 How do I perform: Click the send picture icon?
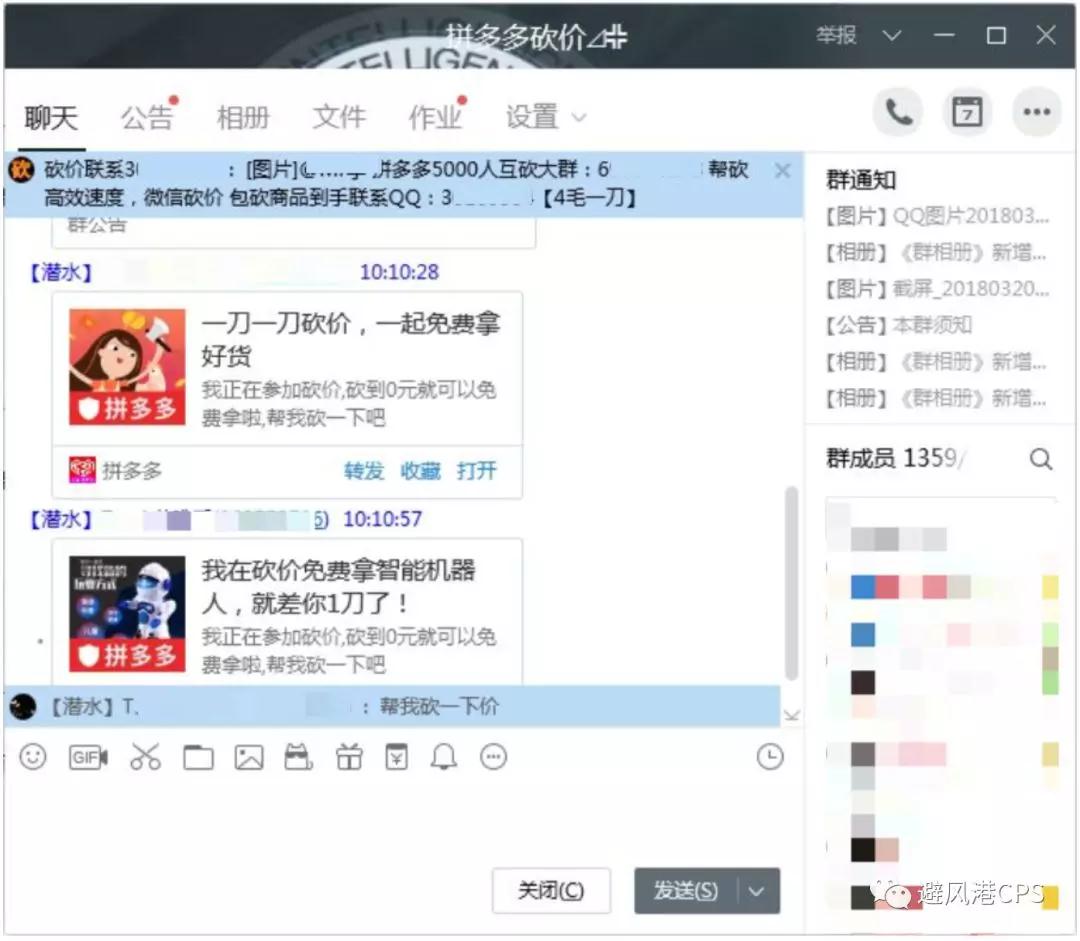pyautogui.click(x=249, y=758)
